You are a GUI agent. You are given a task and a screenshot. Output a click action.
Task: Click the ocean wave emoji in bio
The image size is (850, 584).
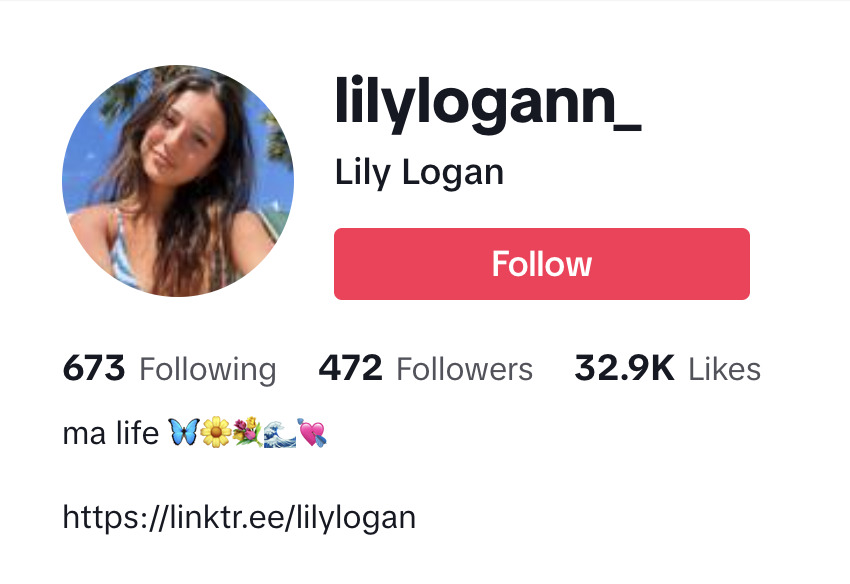click(x=280, y=433)
